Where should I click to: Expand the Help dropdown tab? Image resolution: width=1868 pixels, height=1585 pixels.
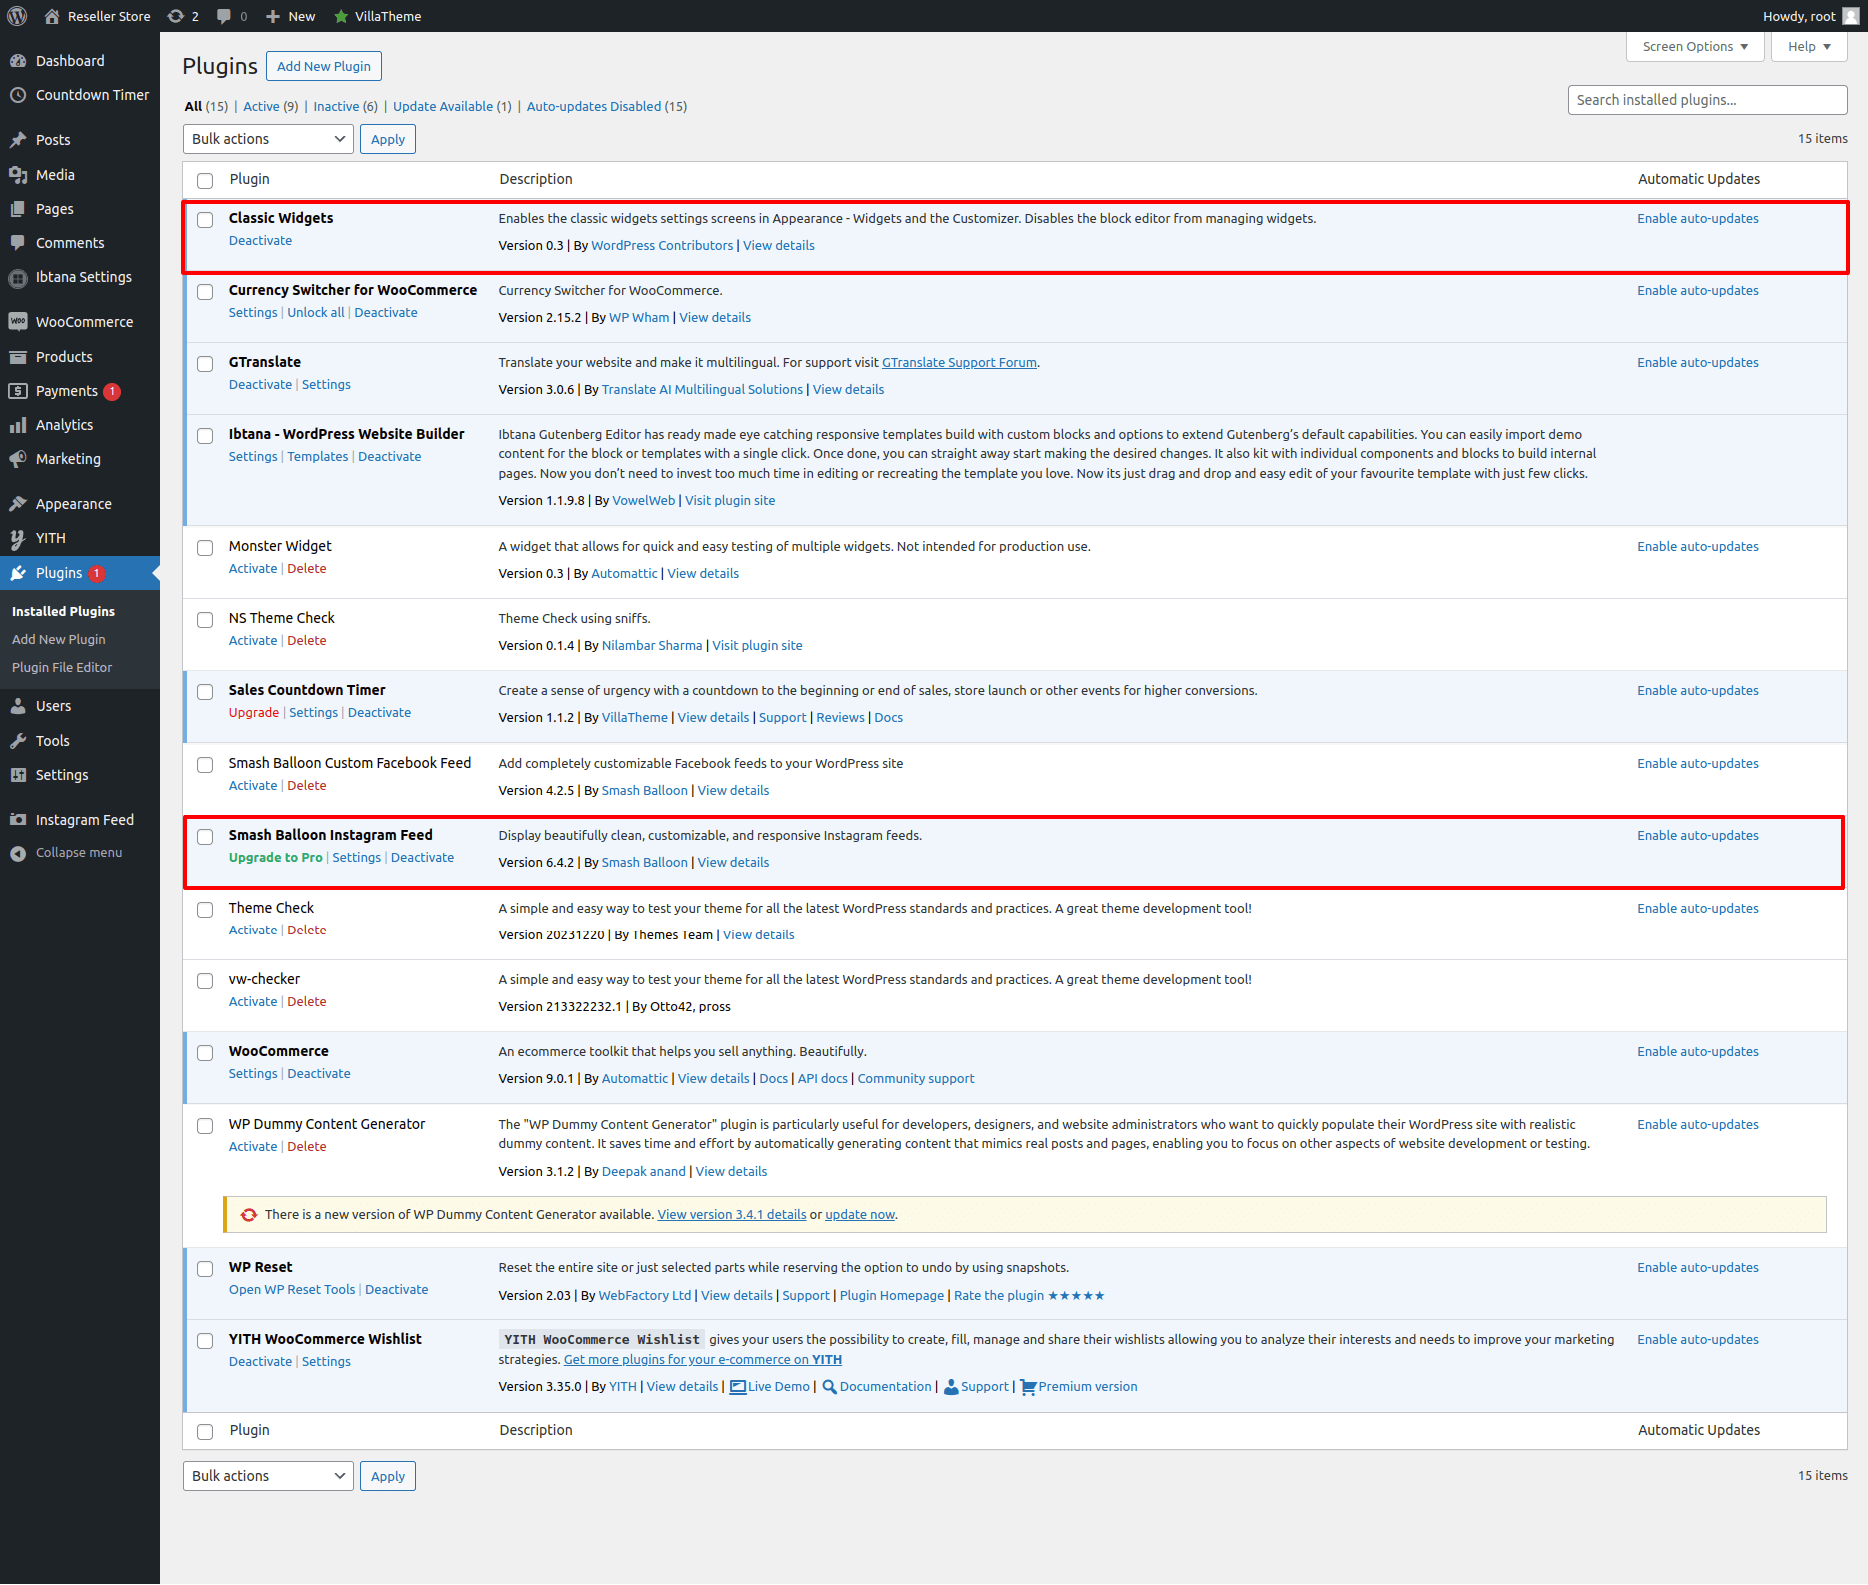pos(1808,46)
